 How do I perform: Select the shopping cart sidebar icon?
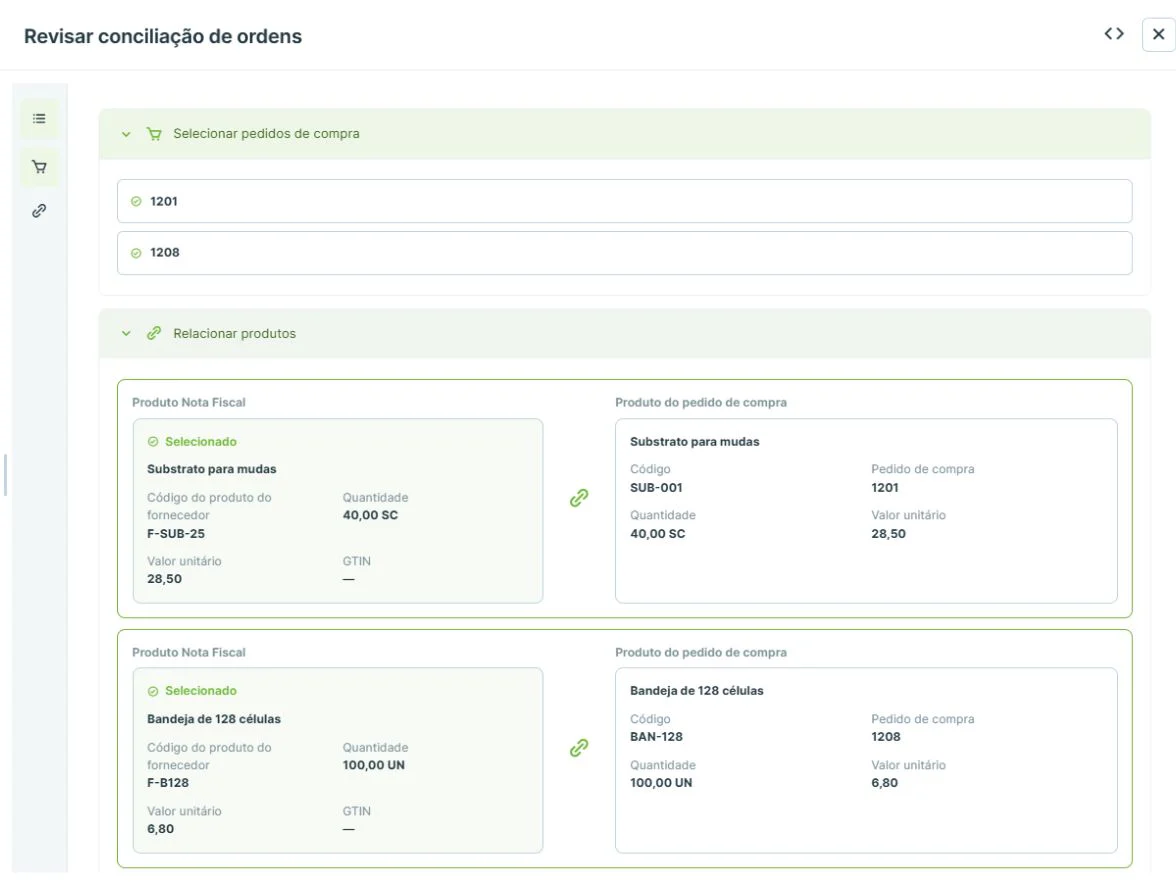[39, 166]
